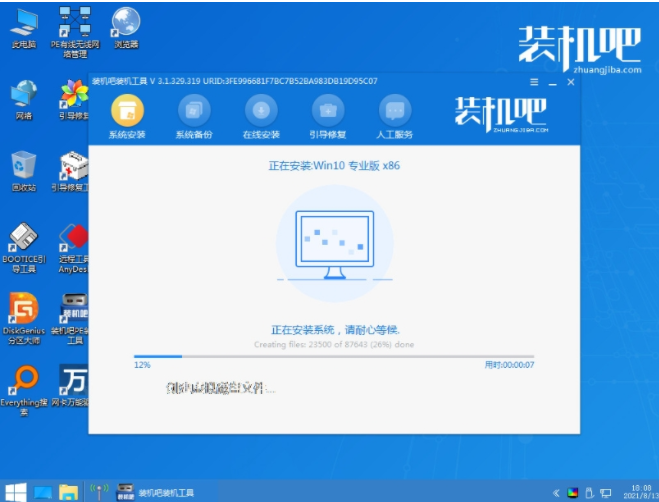Open the 装机吧PE工具 desktop shortcut

pyautogui.click(x=72, y=319)
